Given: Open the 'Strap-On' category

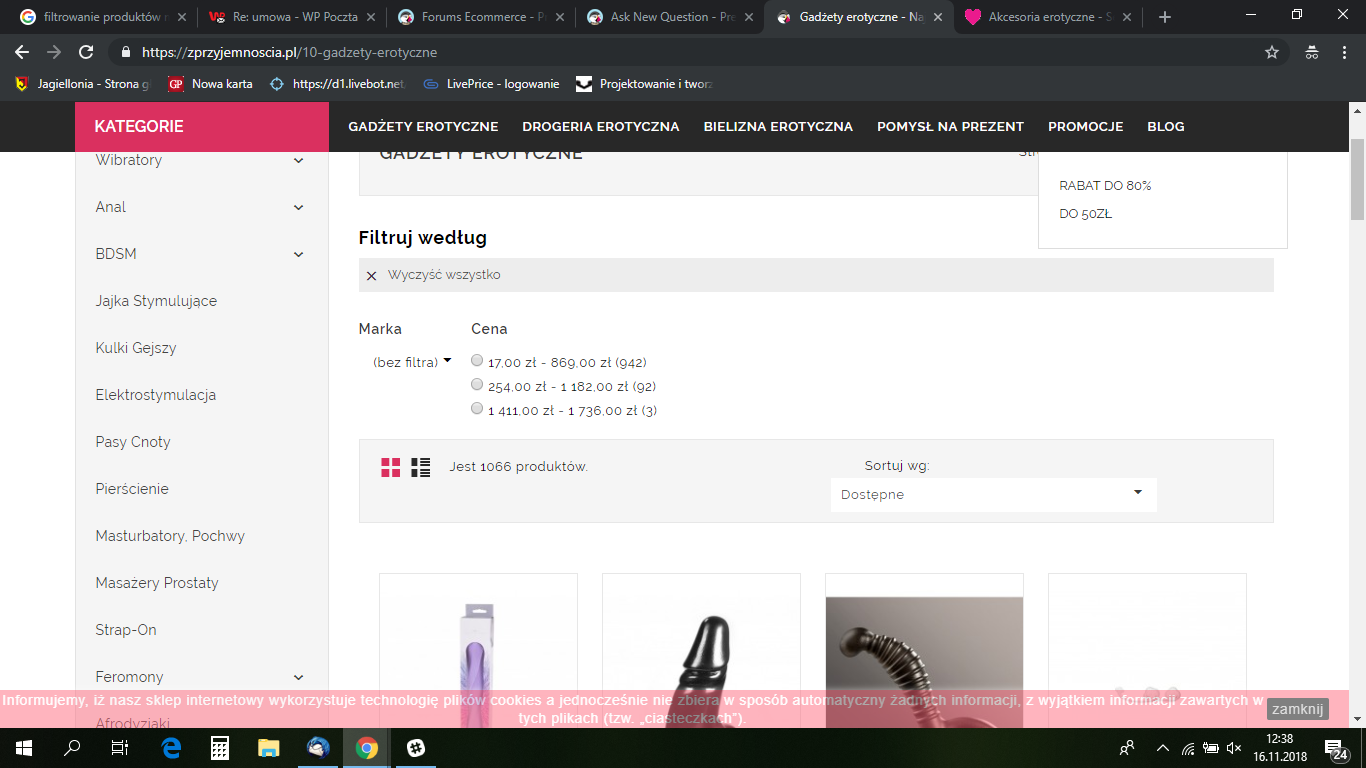Looking at the screenshot, I should click(126, 630).
